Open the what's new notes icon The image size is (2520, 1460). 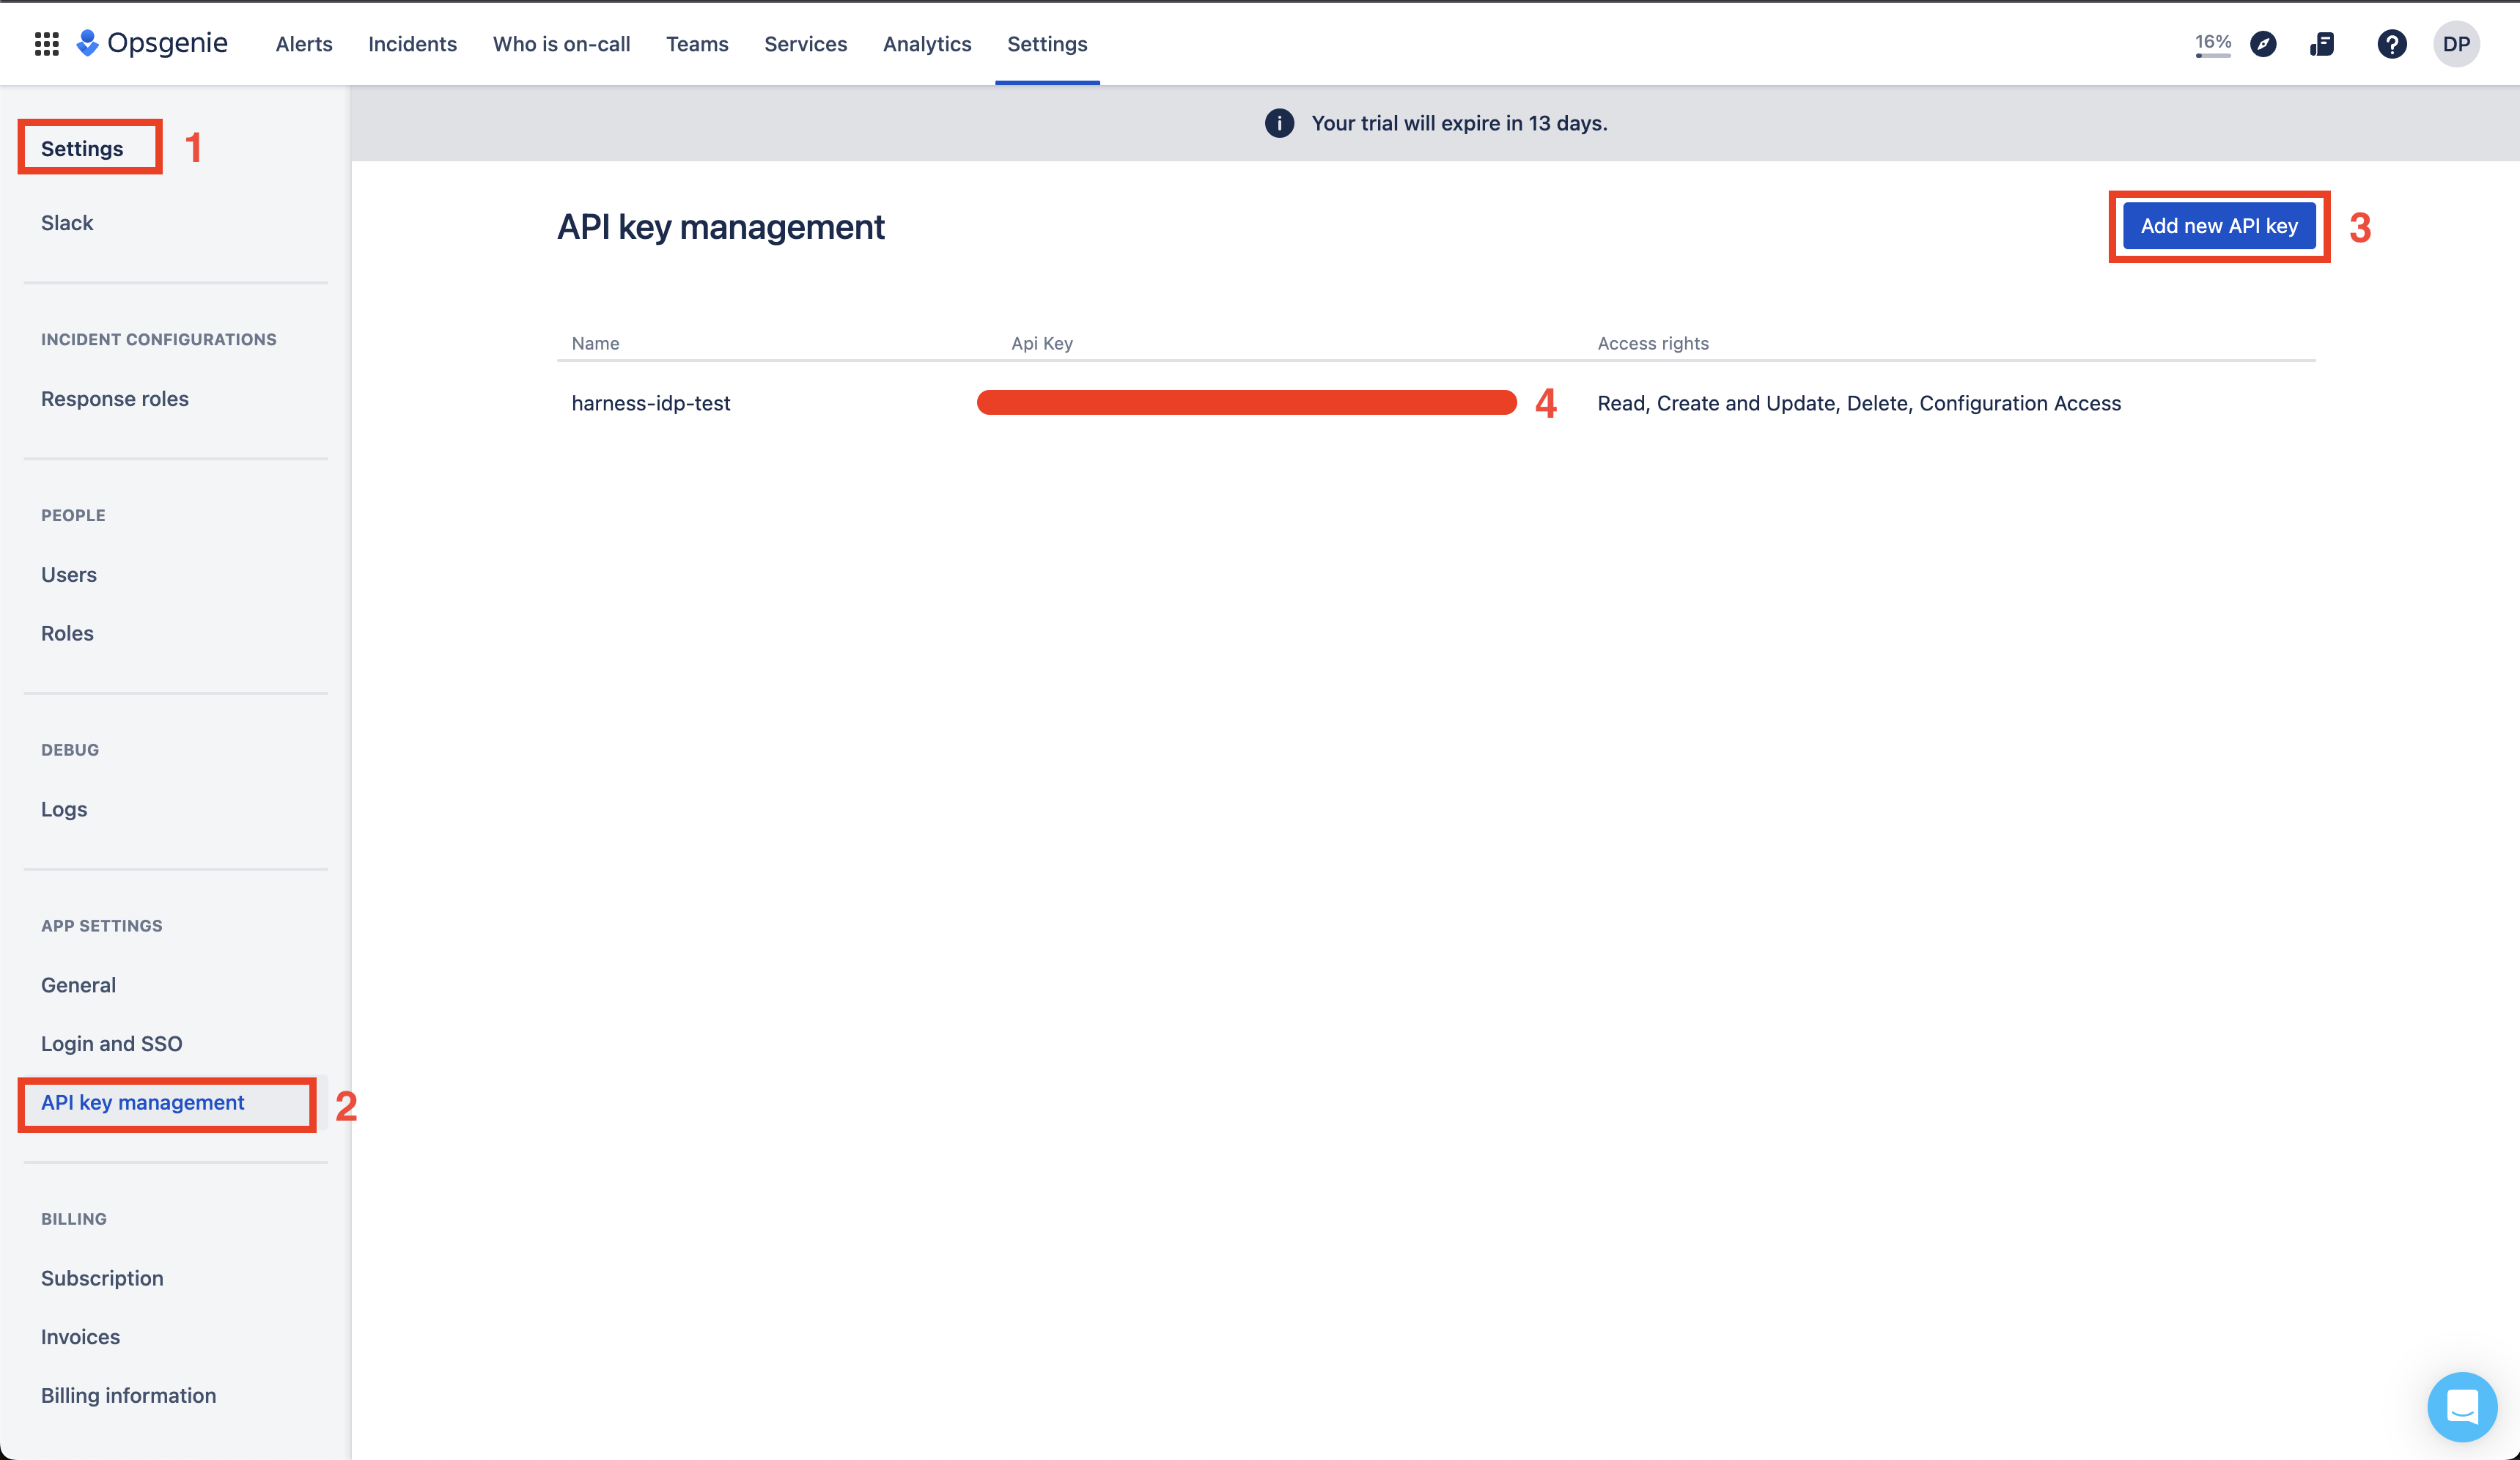(2322, 44)
